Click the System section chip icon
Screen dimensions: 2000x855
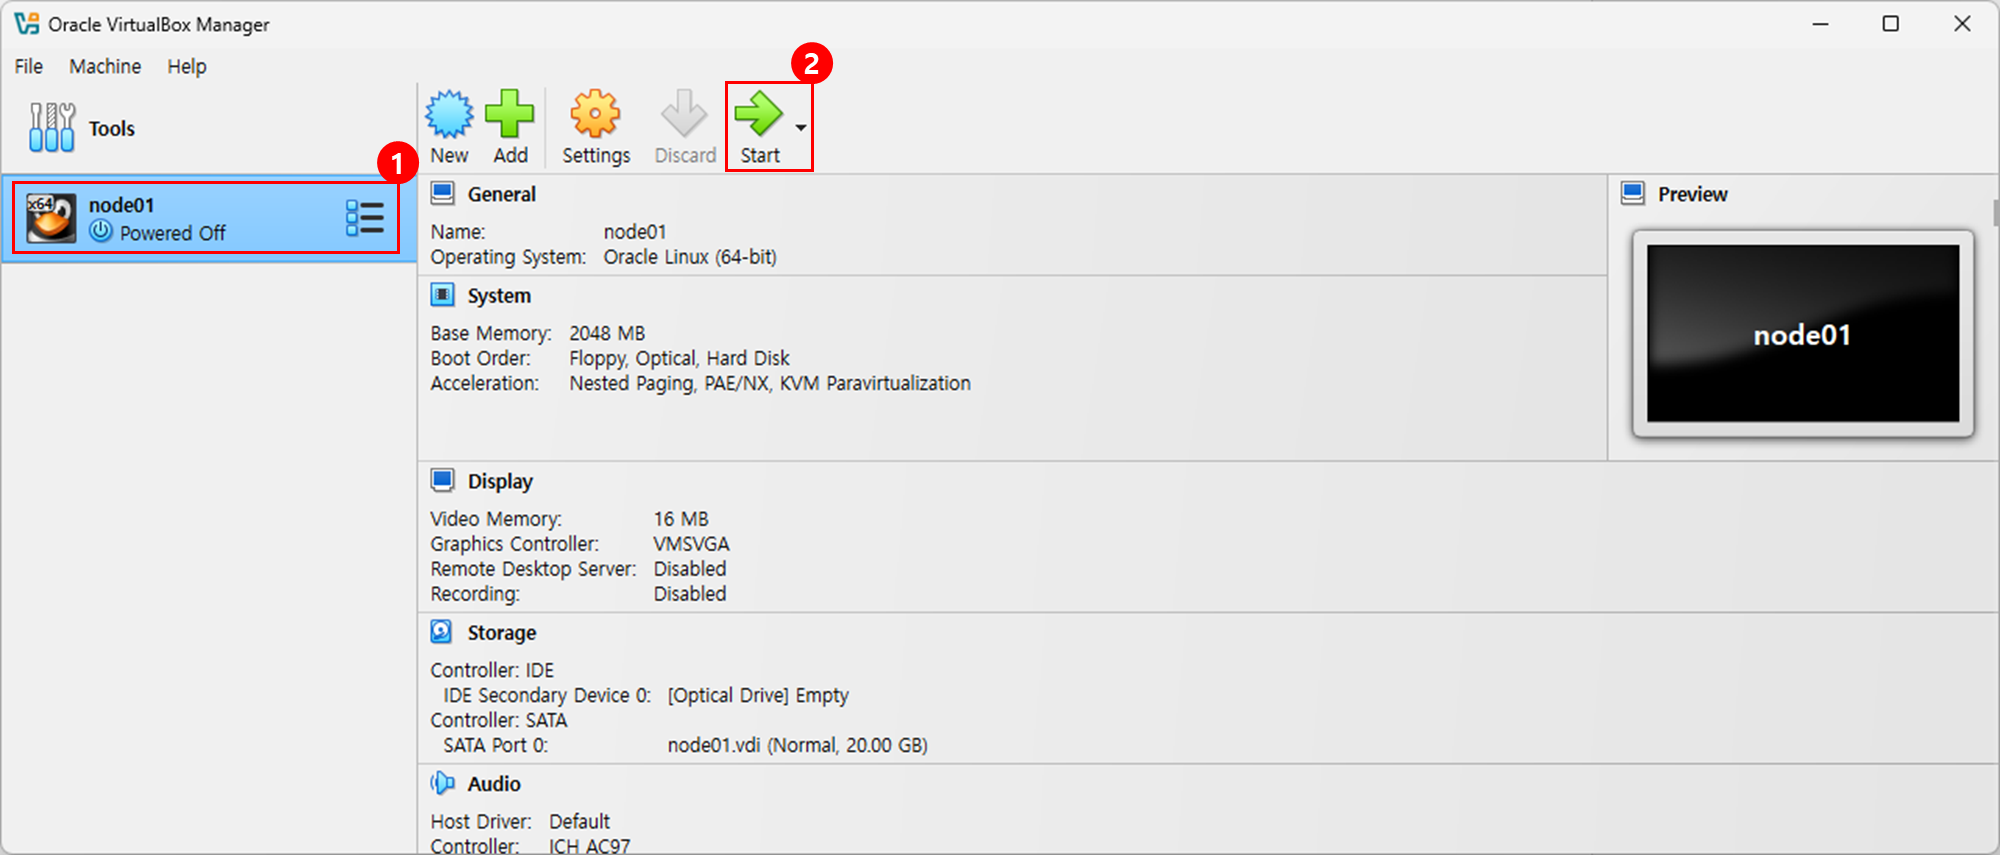coord(442,295)
